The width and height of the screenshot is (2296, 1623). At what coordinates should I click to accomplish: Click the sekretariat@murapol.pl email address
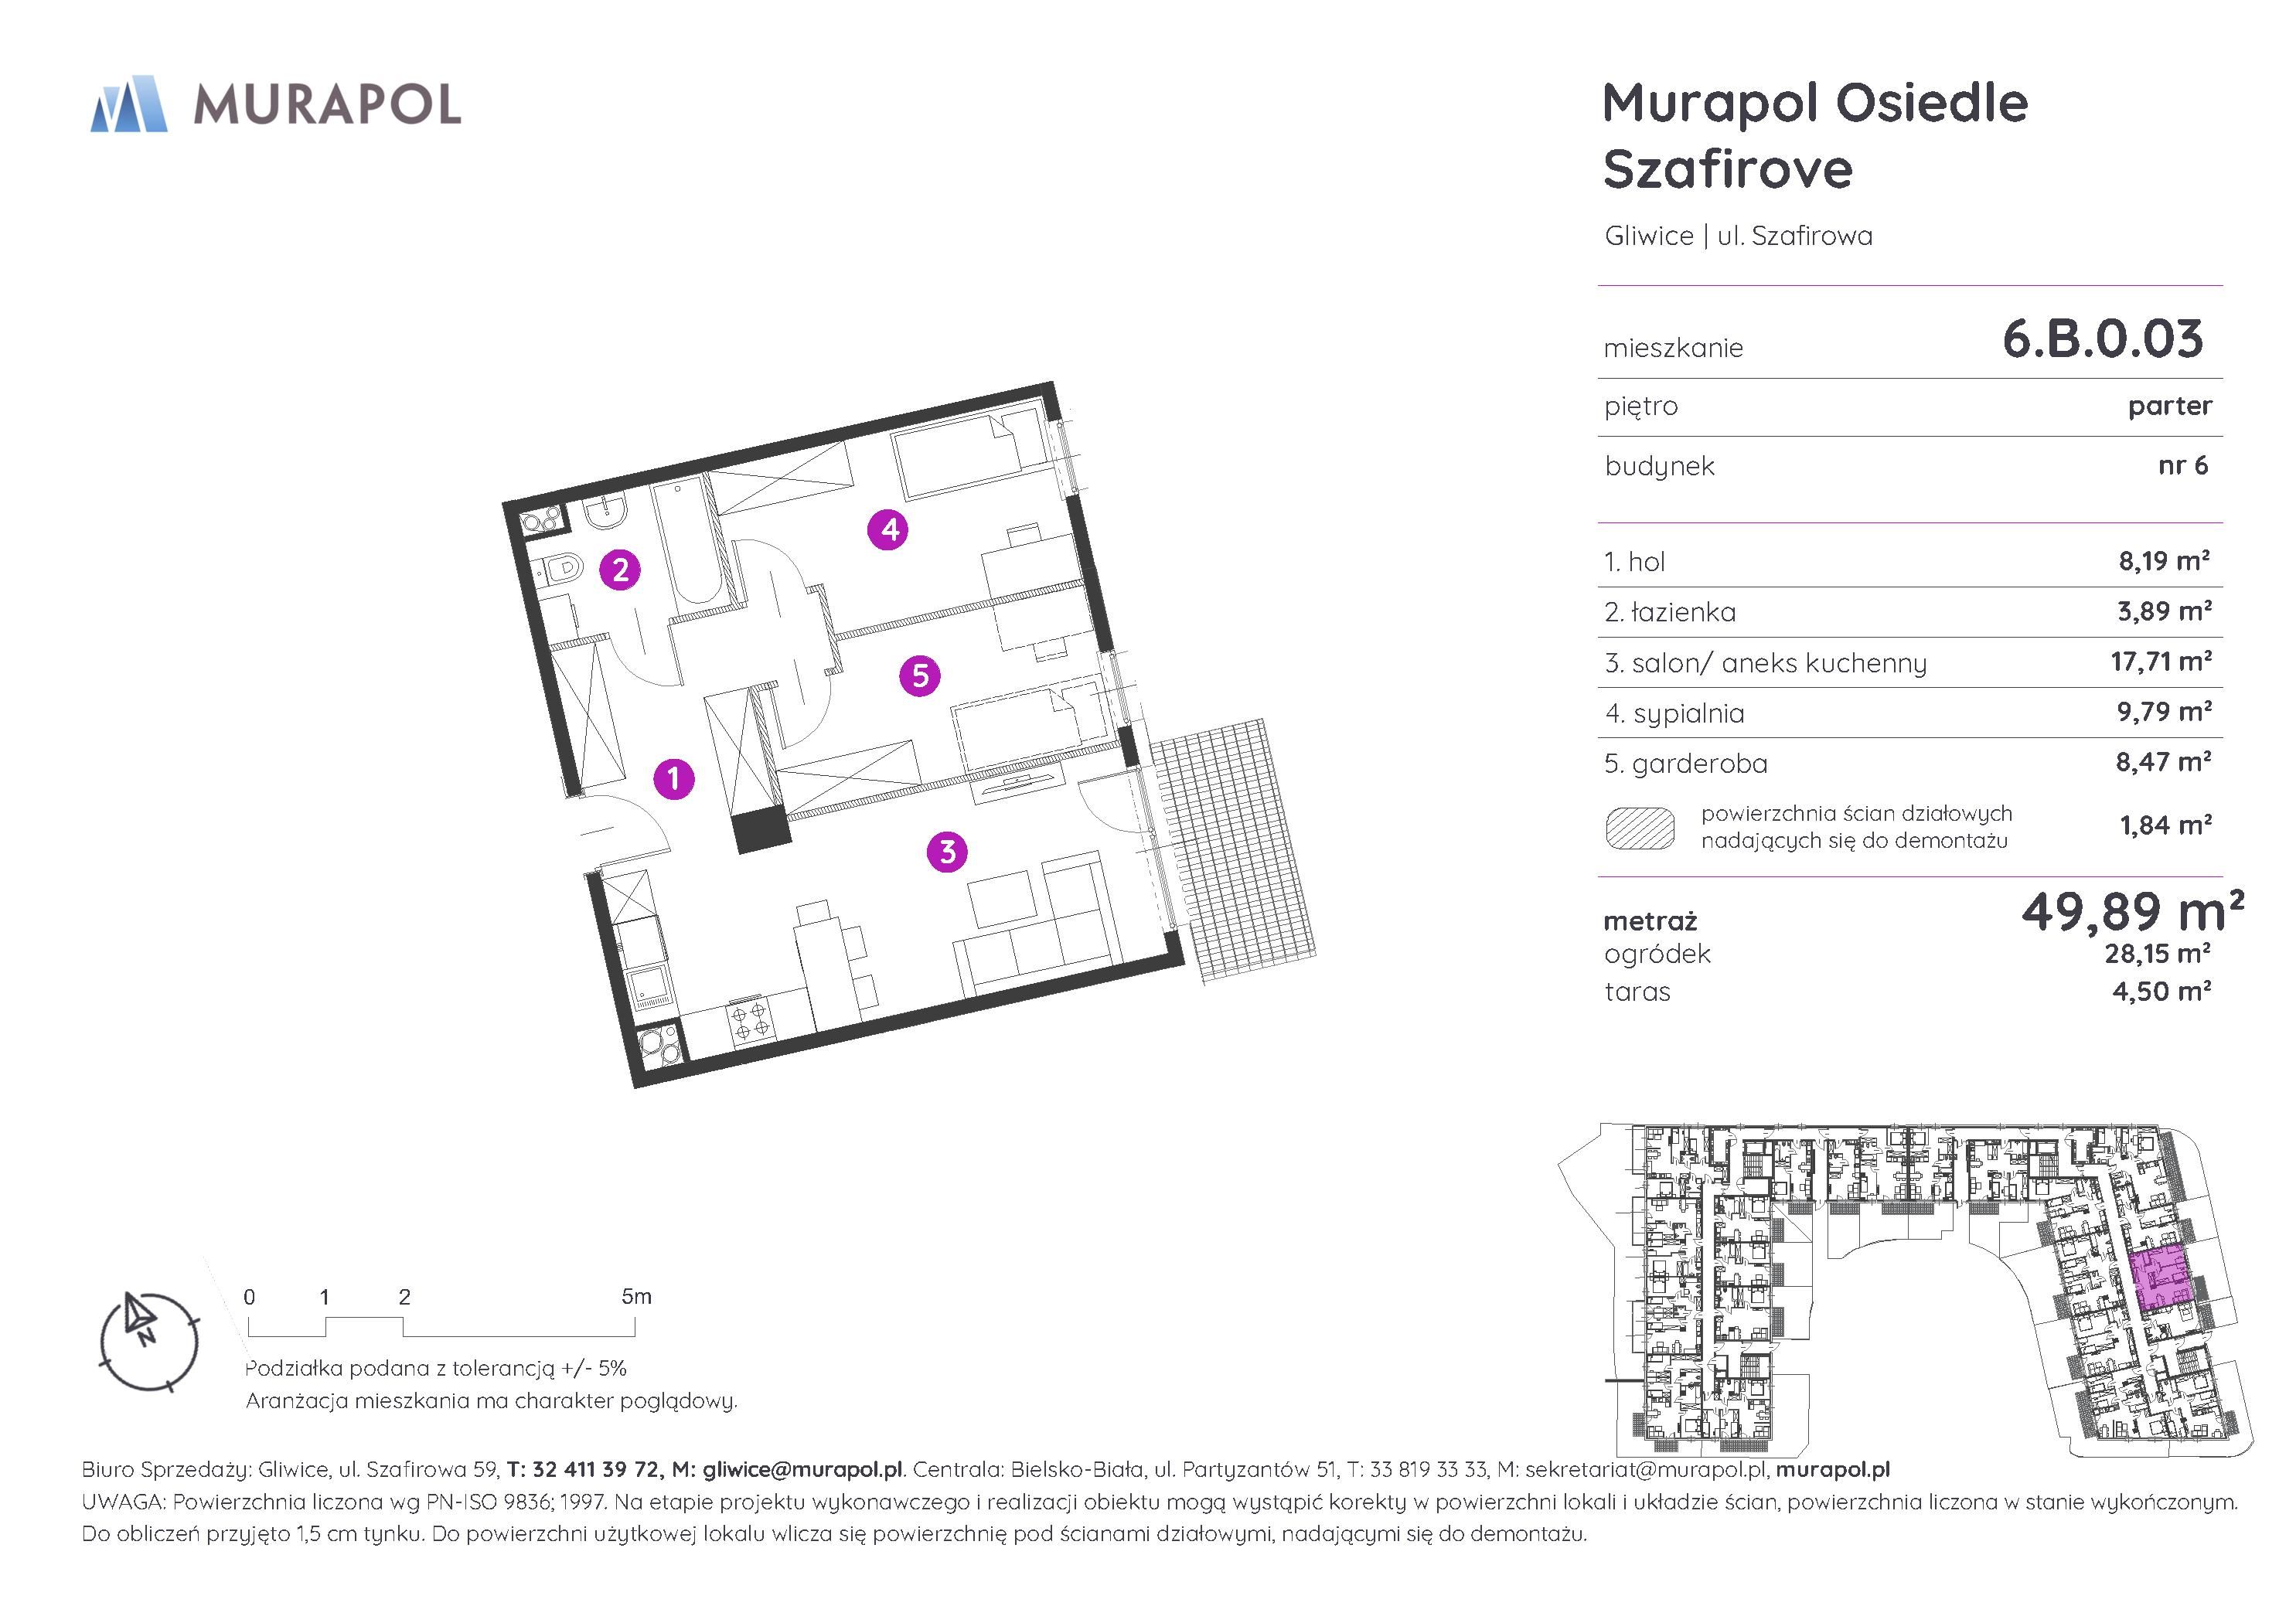1647,1469
